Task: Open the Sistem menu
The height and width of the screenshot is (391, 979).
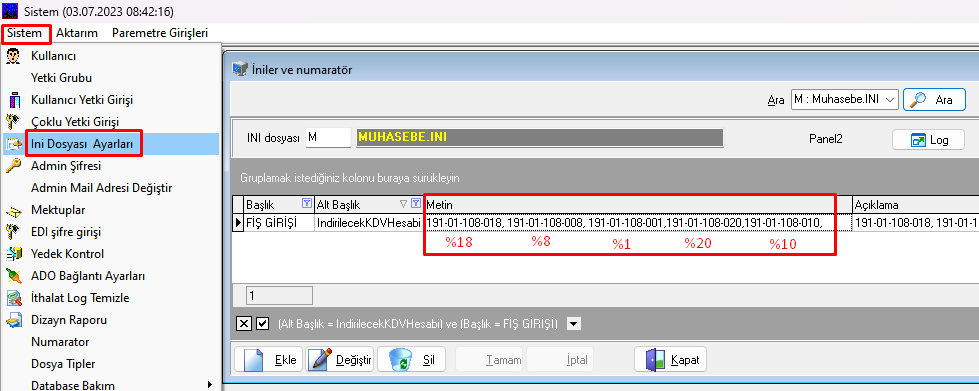Action: point(25,33)
